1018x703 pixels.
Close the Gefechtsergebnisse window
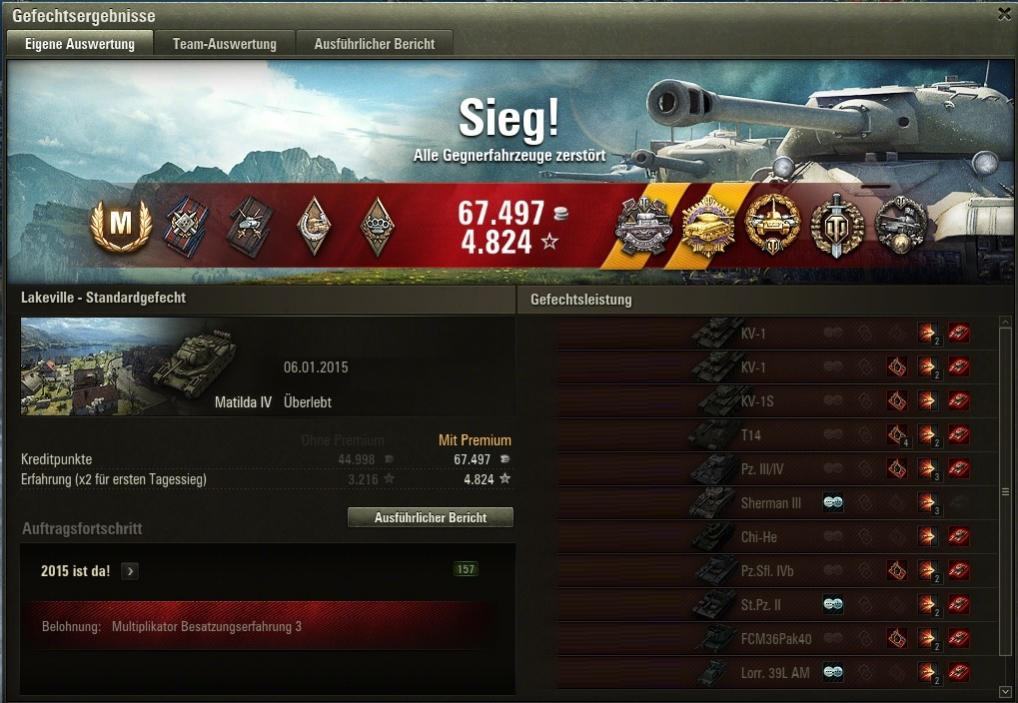[x=1004, y=14]
